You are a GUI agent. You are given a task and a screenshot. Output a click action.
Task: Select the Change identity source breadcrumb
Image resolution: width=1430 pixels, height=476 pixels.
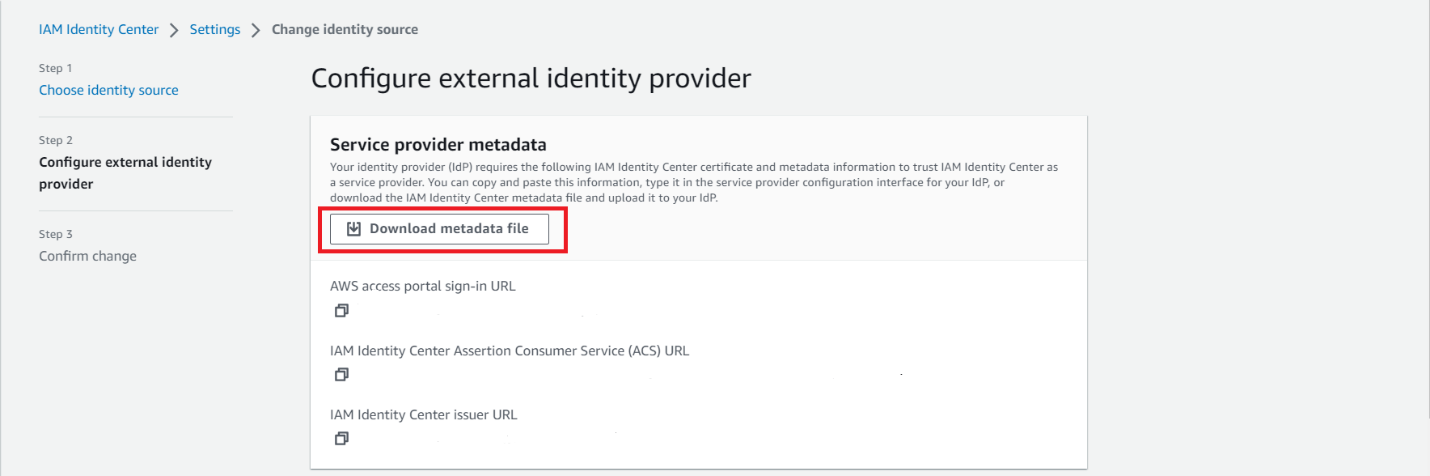(345, 29)
